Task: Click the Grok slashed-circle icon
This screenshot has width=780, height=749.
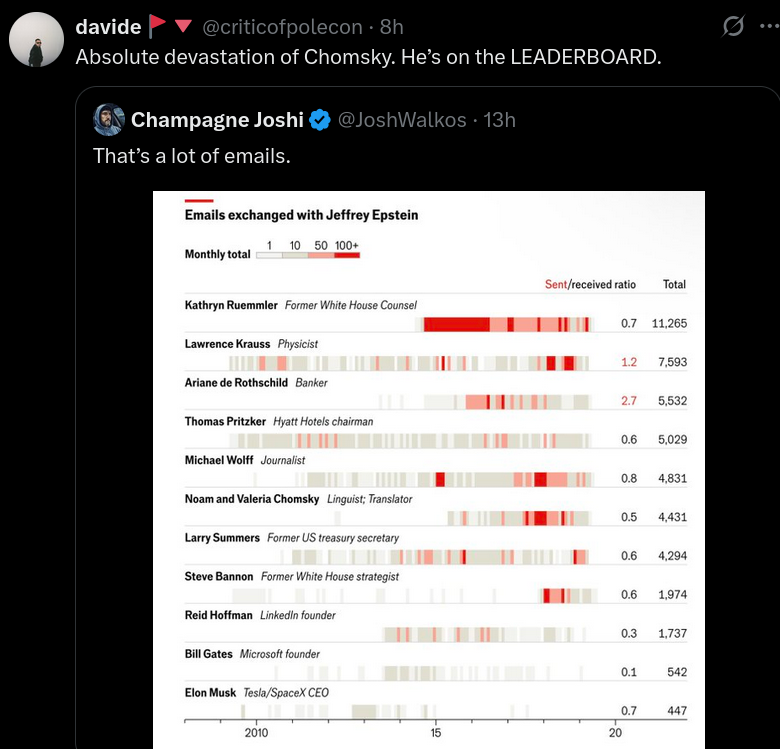Action: tap(733, 27)
